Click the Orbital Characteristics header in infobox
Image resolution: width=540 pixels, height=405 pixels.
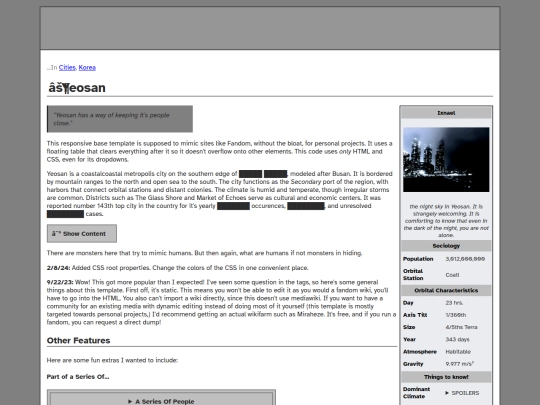pyautogui.click(x=446, y=290)
